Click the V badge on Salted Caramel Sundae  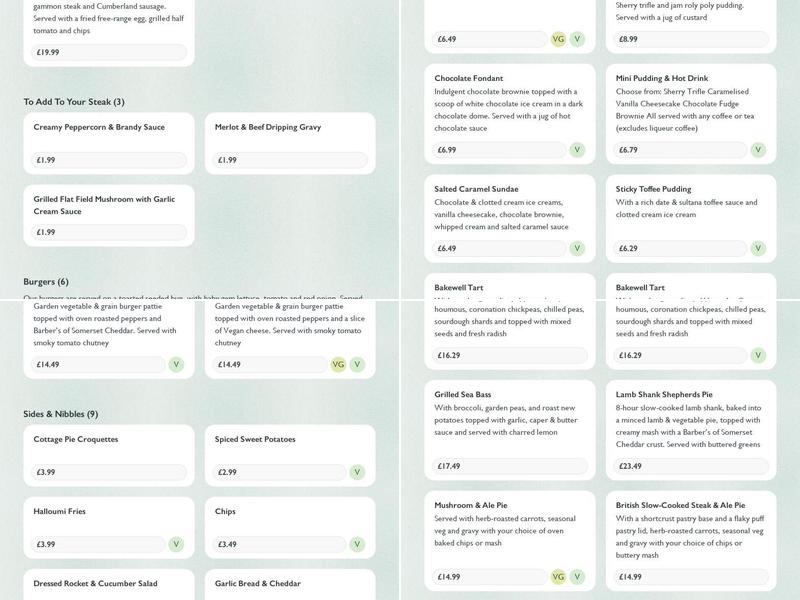(577, 249)
